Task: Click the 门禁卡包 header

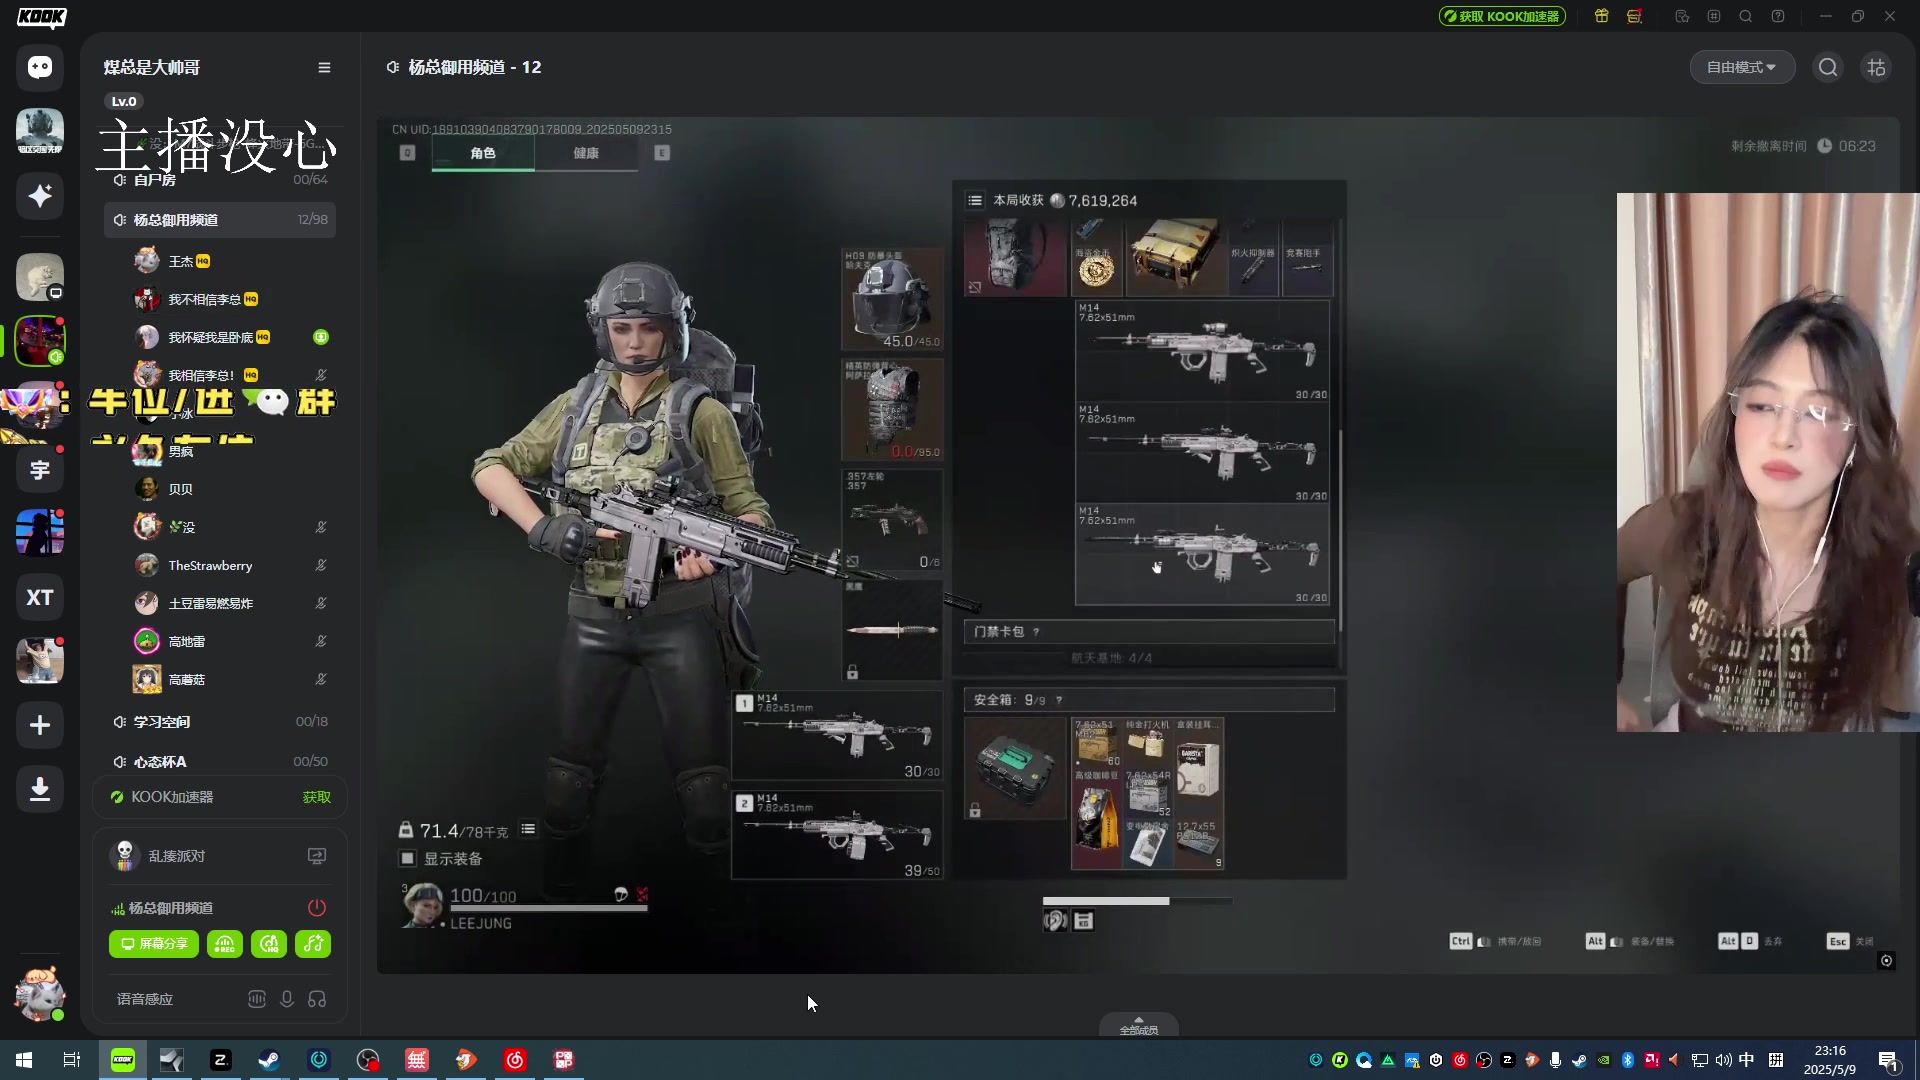Action: 1149,631
